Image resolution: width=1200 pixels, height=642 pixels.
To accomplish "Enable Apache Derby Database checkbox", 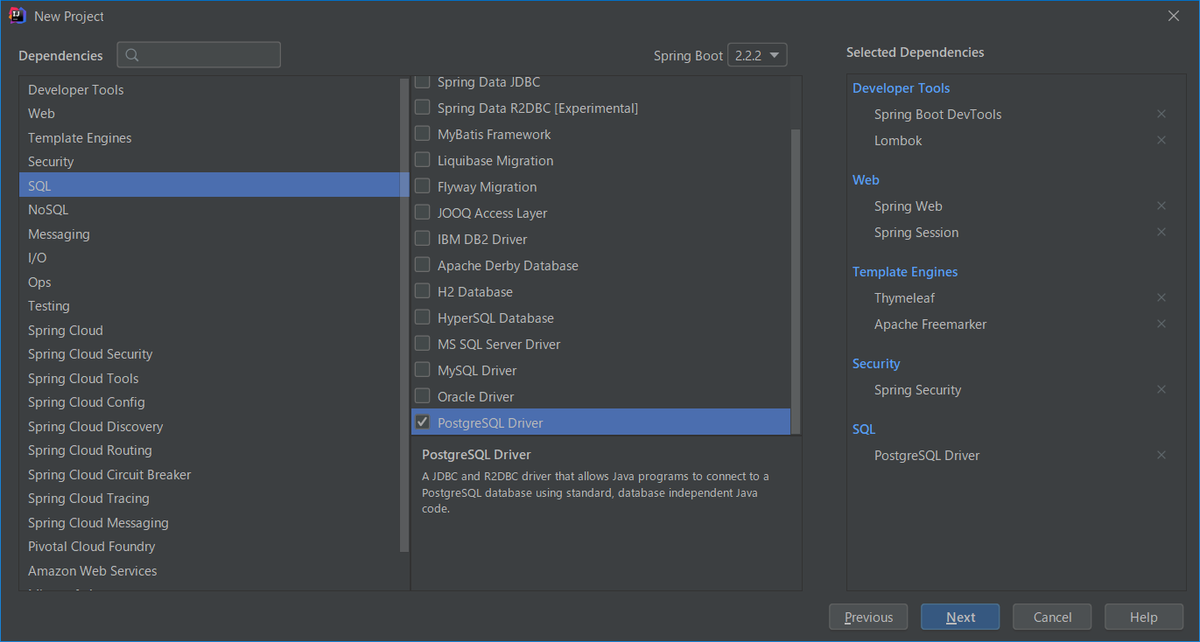I will 422,265.
